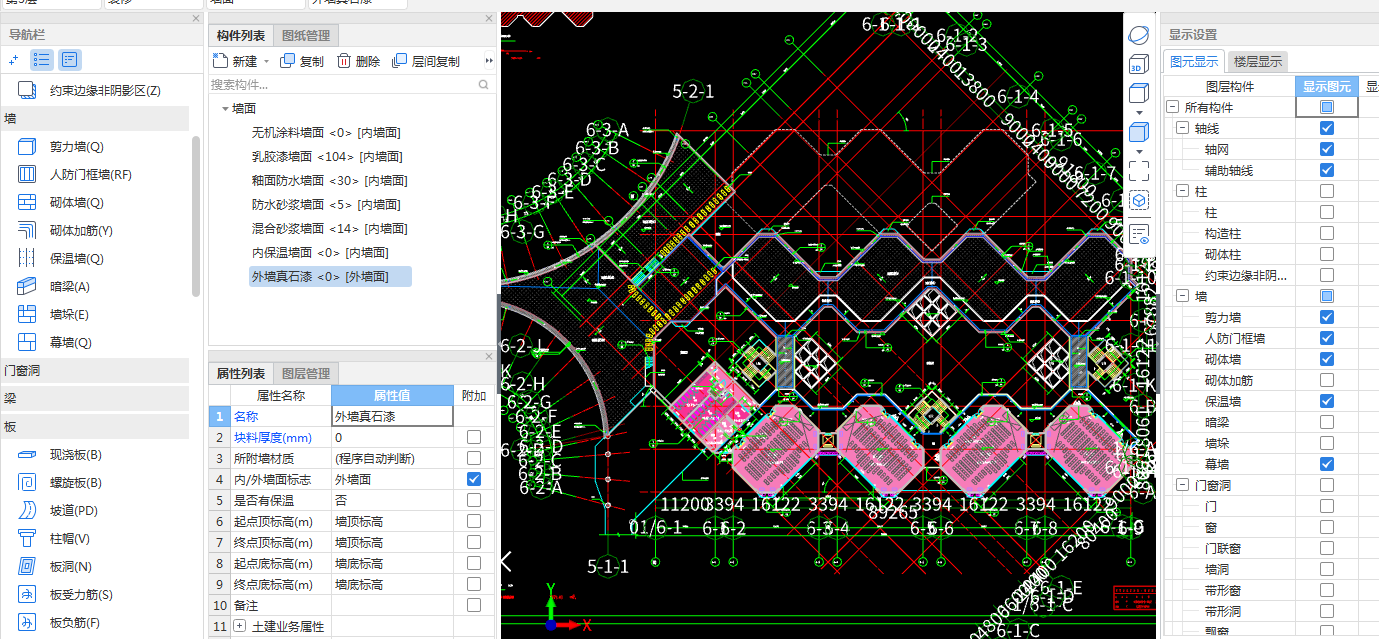This screenshot has height=639, width=1379.
Task: Collapse the 柱 layer group
Action: (1182, 191)
